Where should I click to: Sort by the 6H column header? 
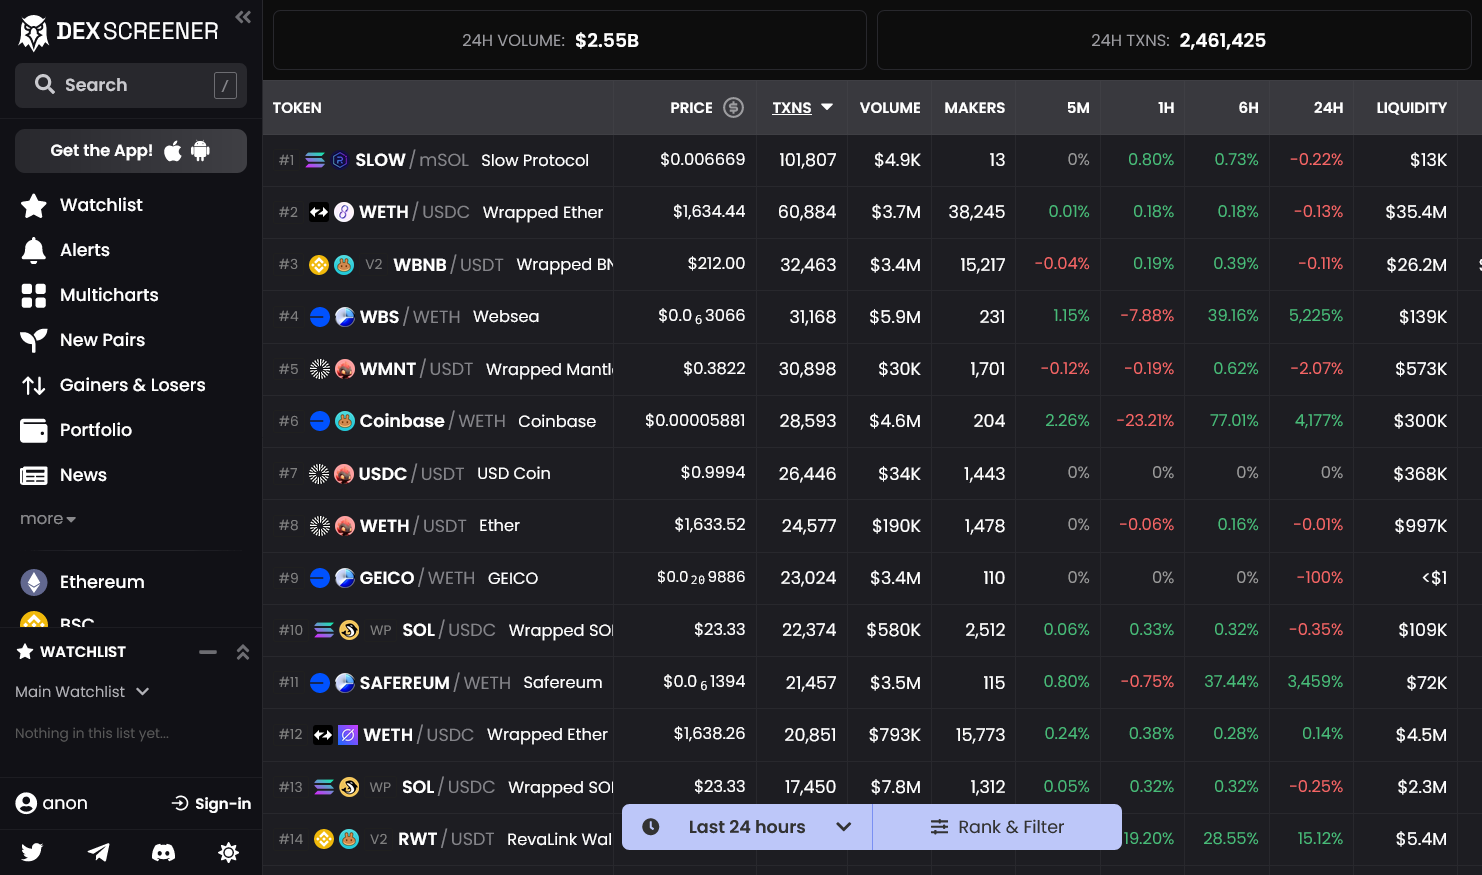coord(1249,108)
